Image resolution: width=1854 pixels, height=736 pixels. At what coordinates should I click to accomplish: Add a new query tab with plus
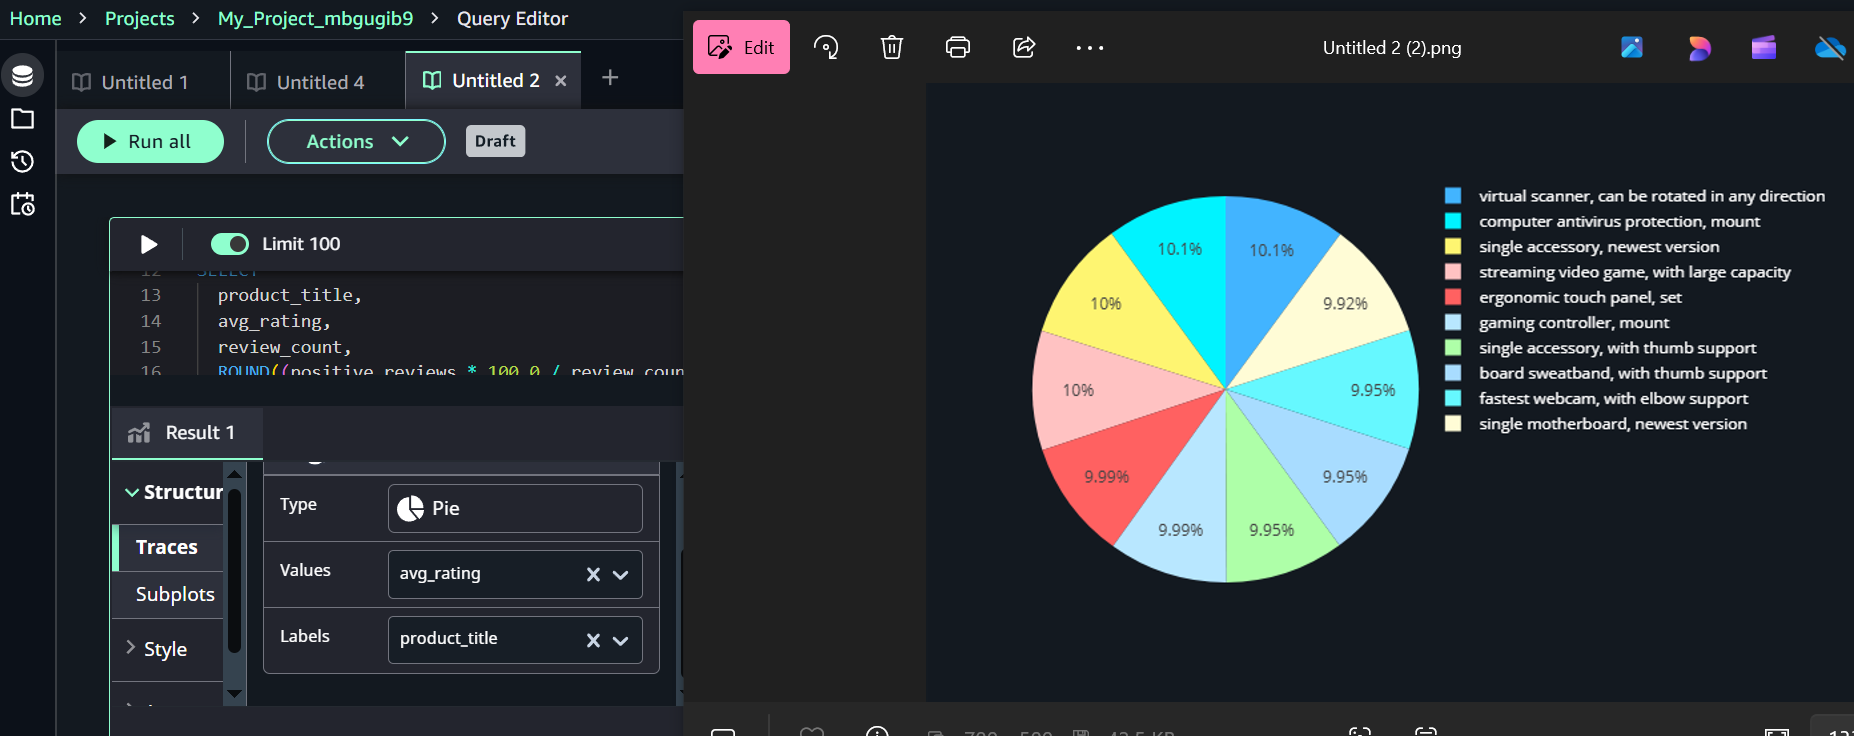610,78
